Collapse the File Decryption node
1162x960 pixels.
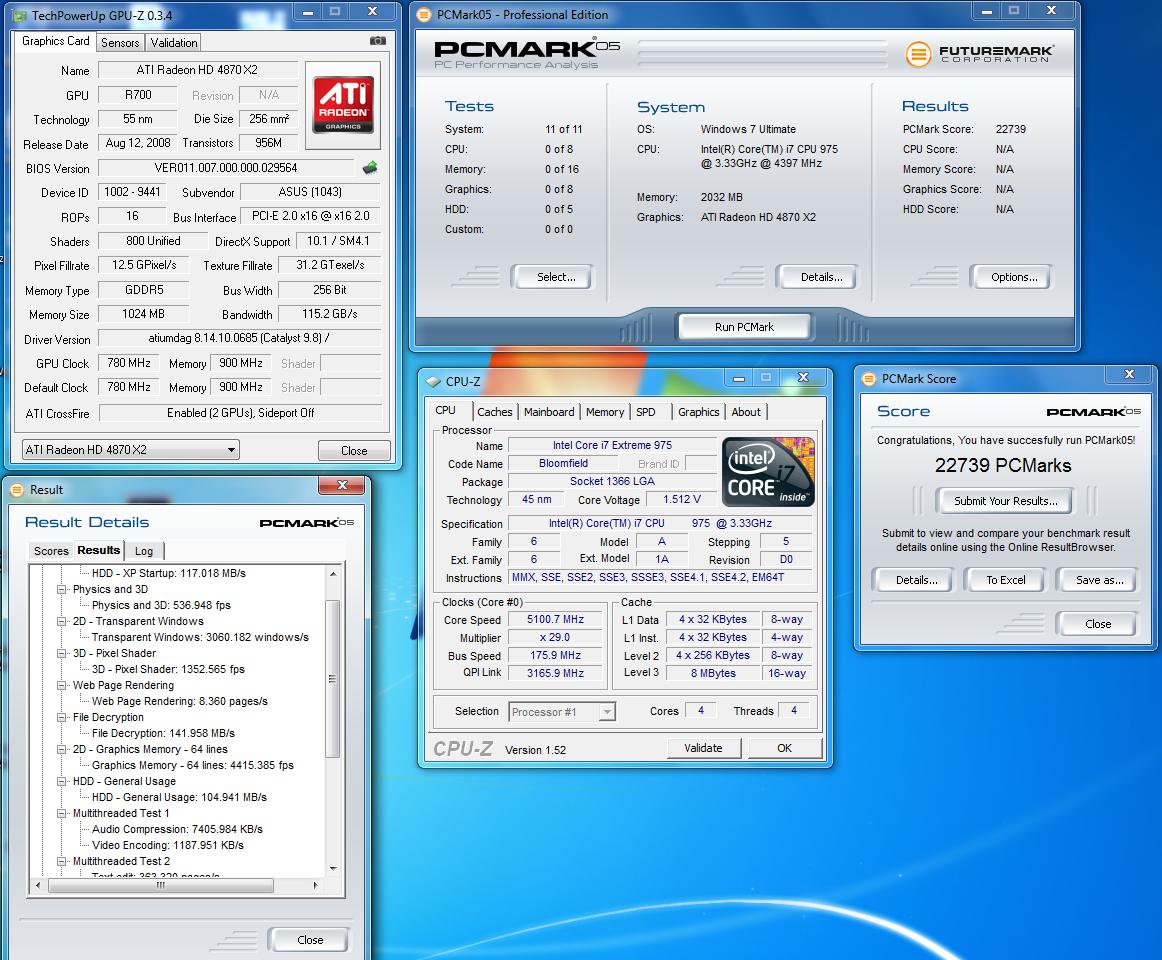coord(62,717)
